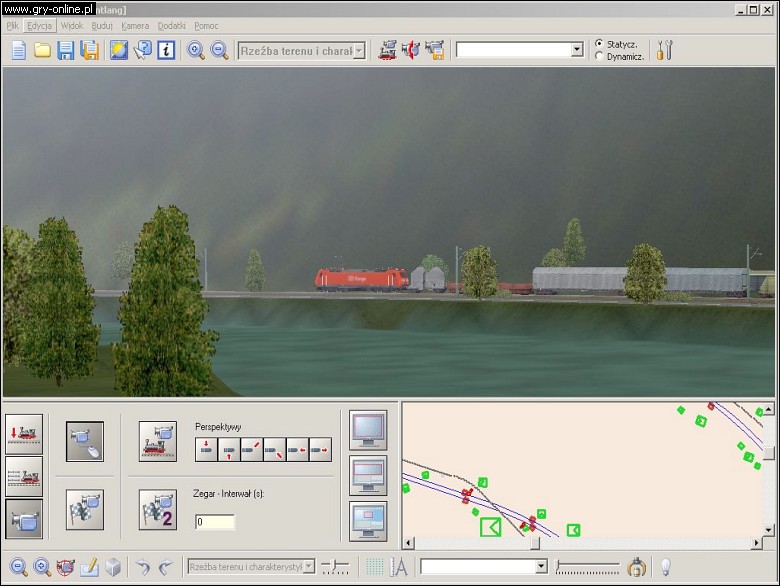
Task: Zoom out using the top toolbar magnifier minus
Action: (x=219, y=50)
